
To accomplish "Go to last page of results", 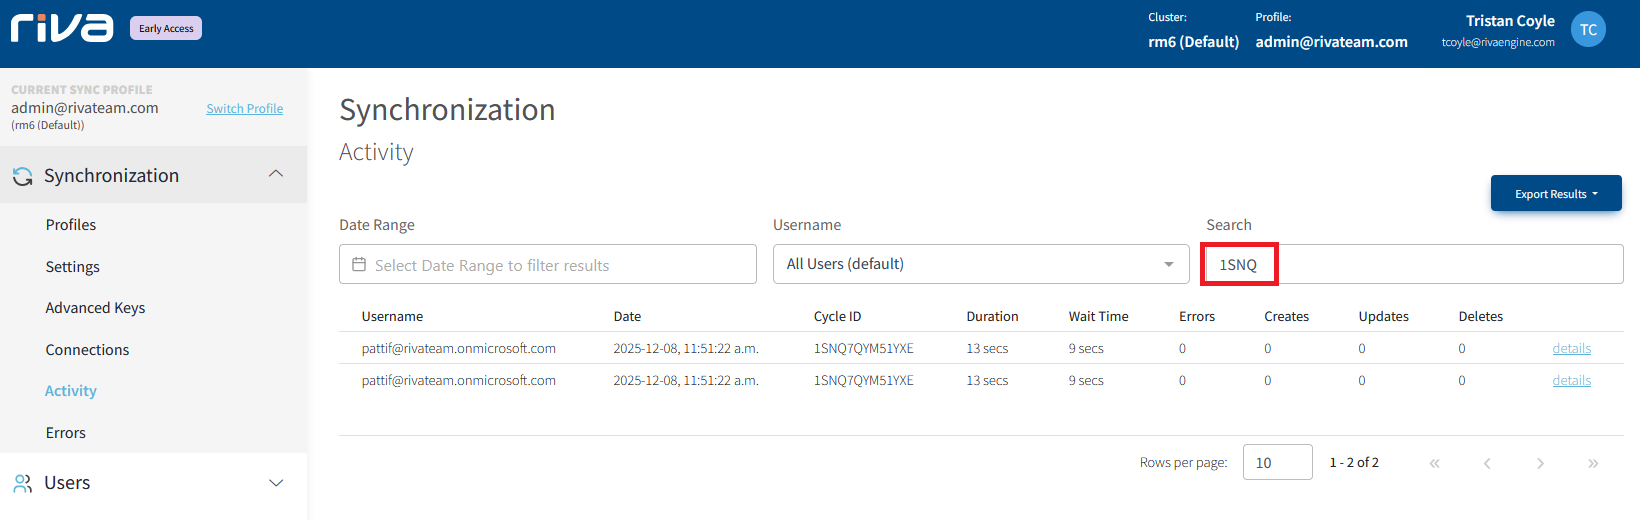I will 1593,463.
